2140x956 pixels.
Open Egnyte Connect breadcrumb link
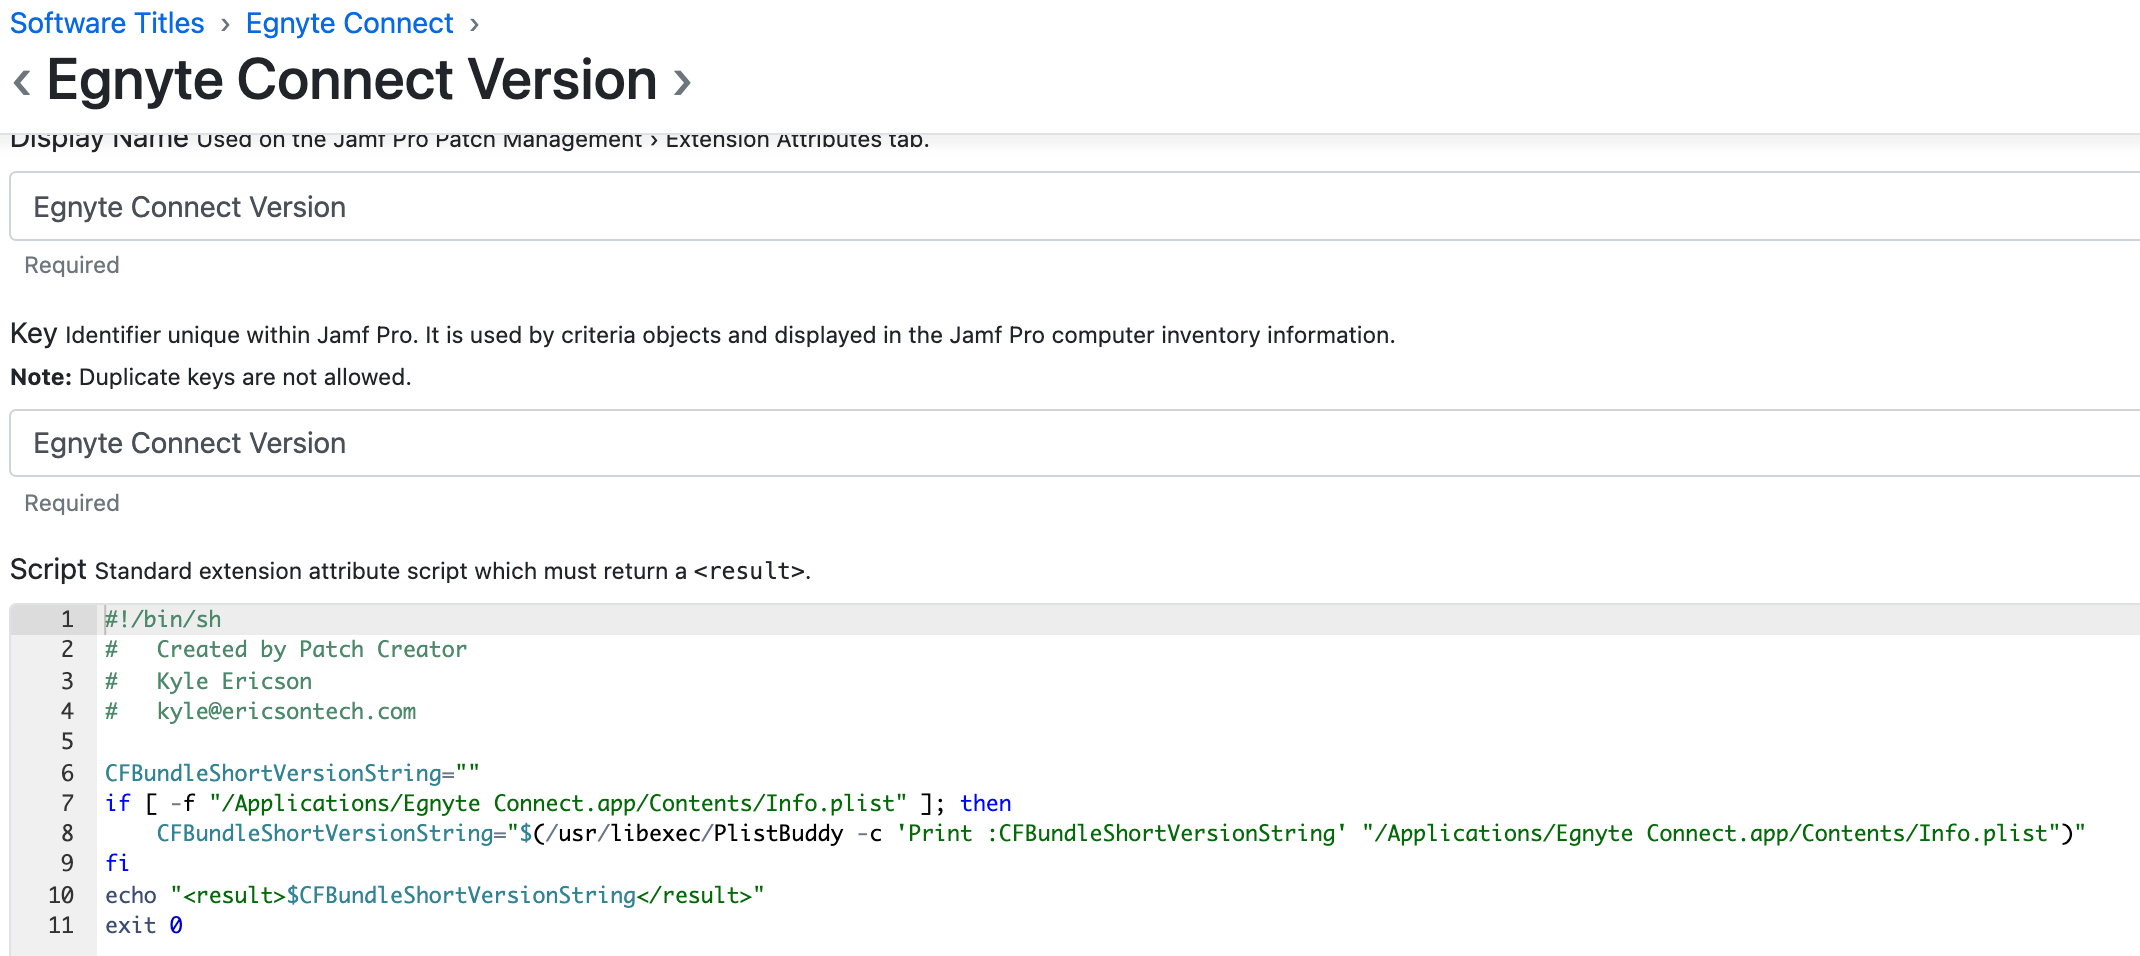point(349,23)
